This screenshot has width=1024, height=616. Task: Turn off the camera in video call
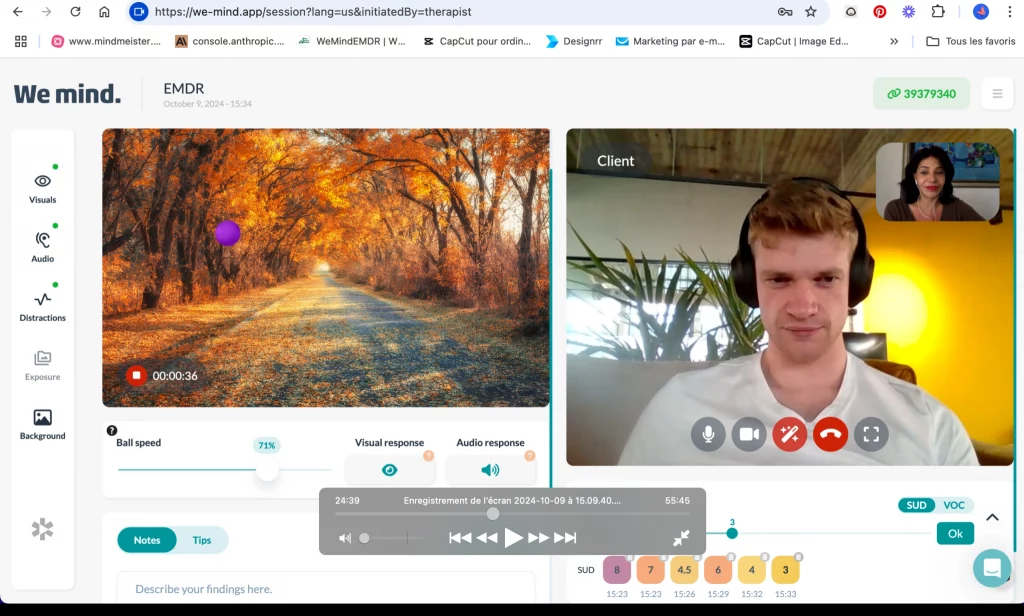point(748,434)
